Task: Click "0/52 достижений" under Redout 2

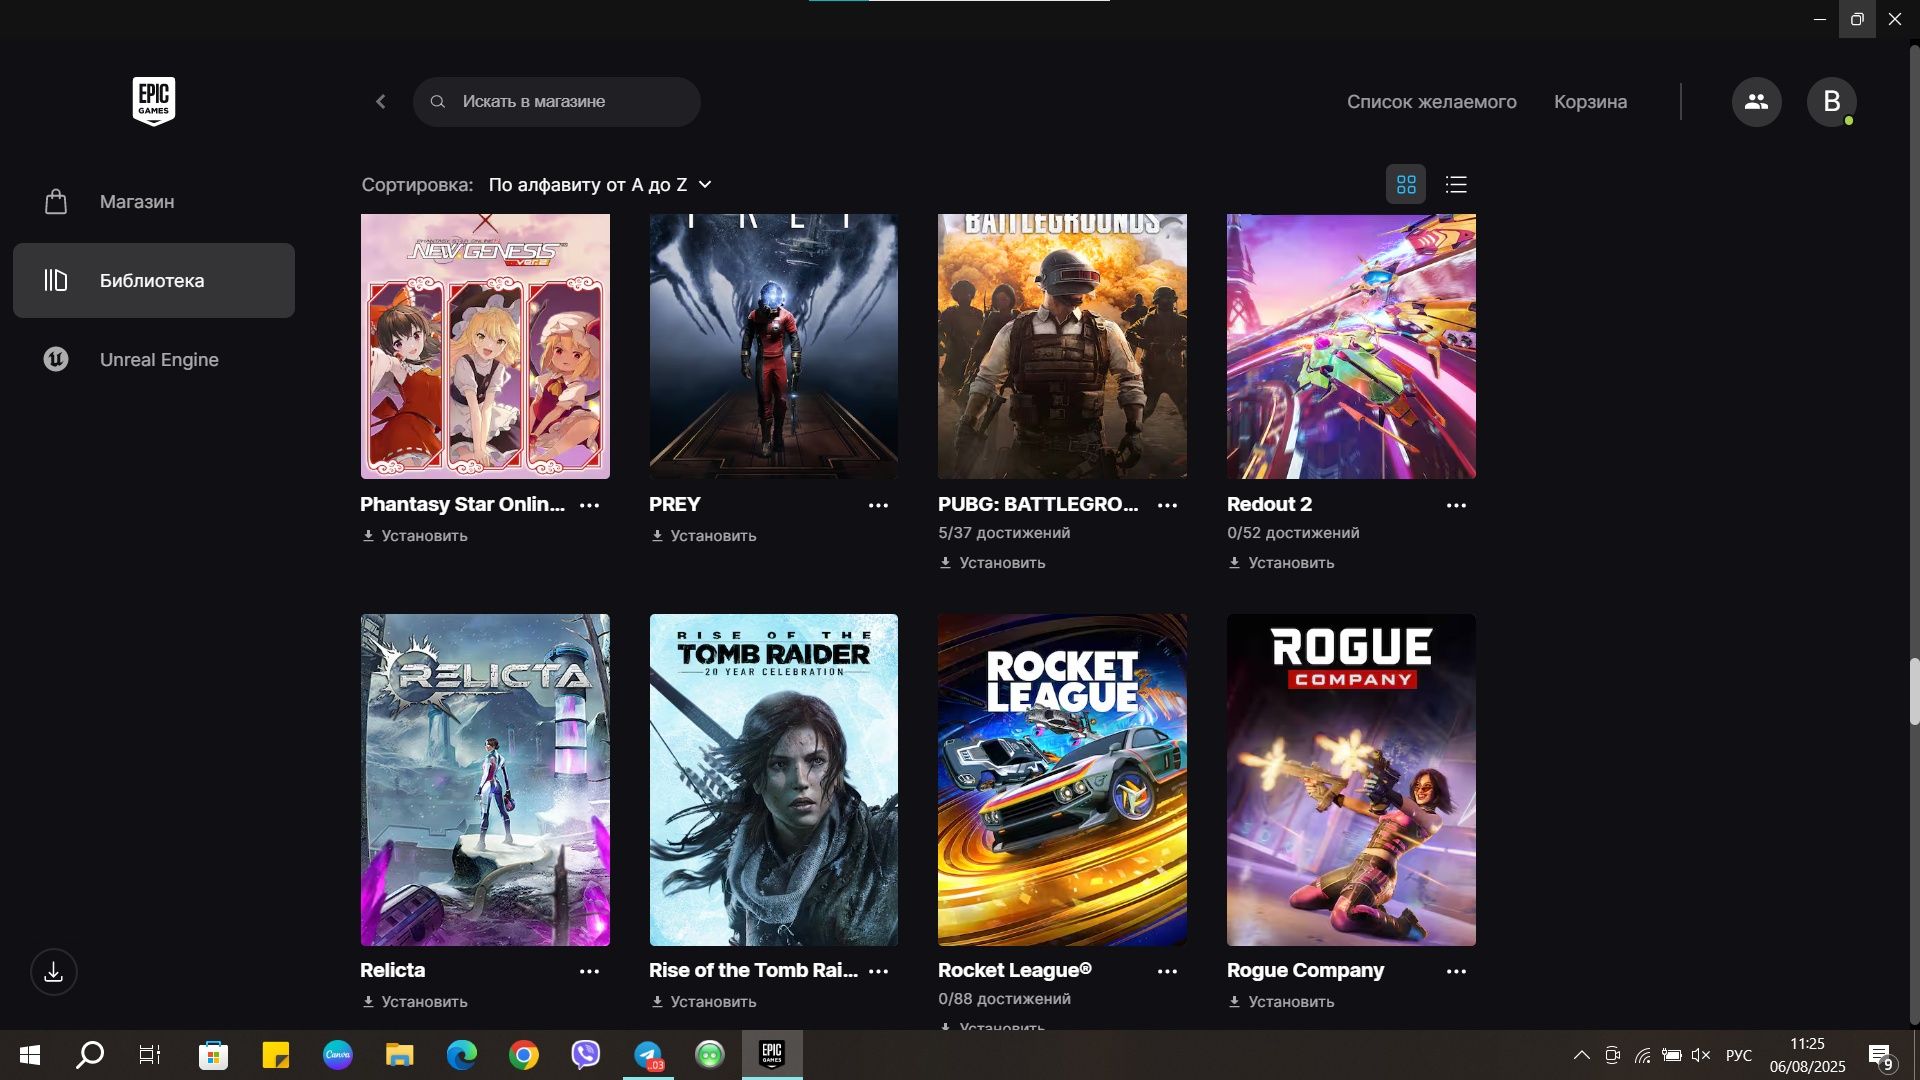Action: tap(1293, 533)
